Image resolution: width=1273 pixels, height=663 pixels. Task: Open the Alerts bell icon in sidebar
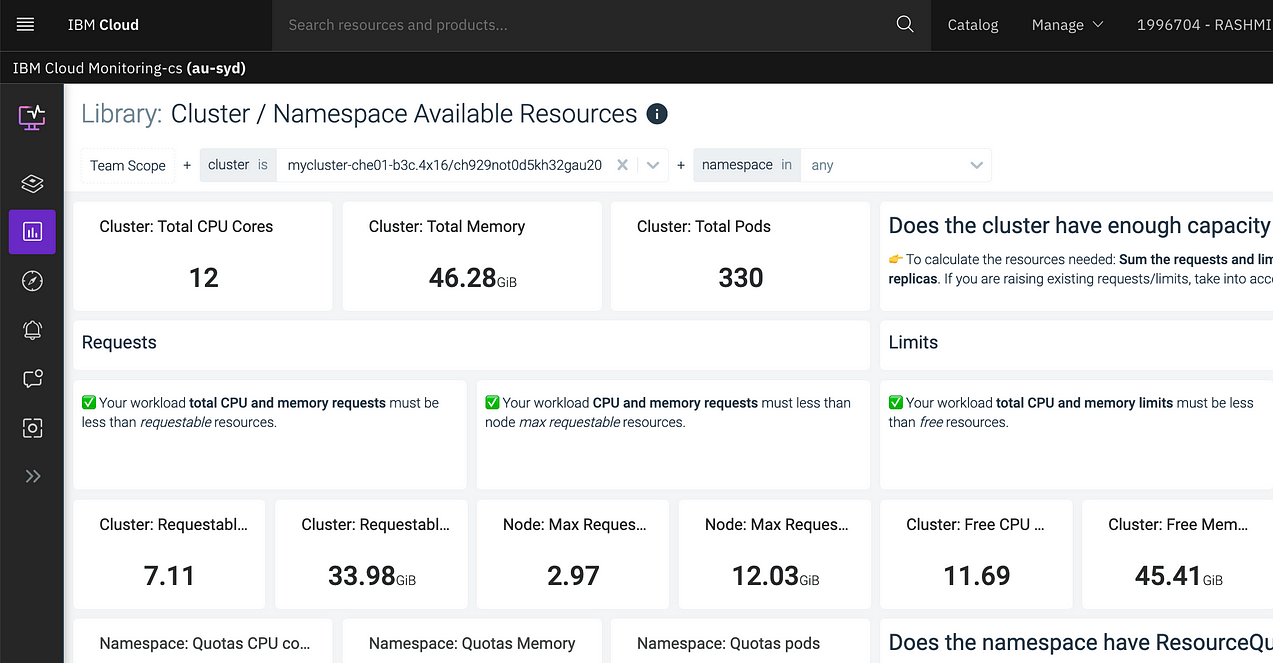pyautogui.click(x=32, y=330)
